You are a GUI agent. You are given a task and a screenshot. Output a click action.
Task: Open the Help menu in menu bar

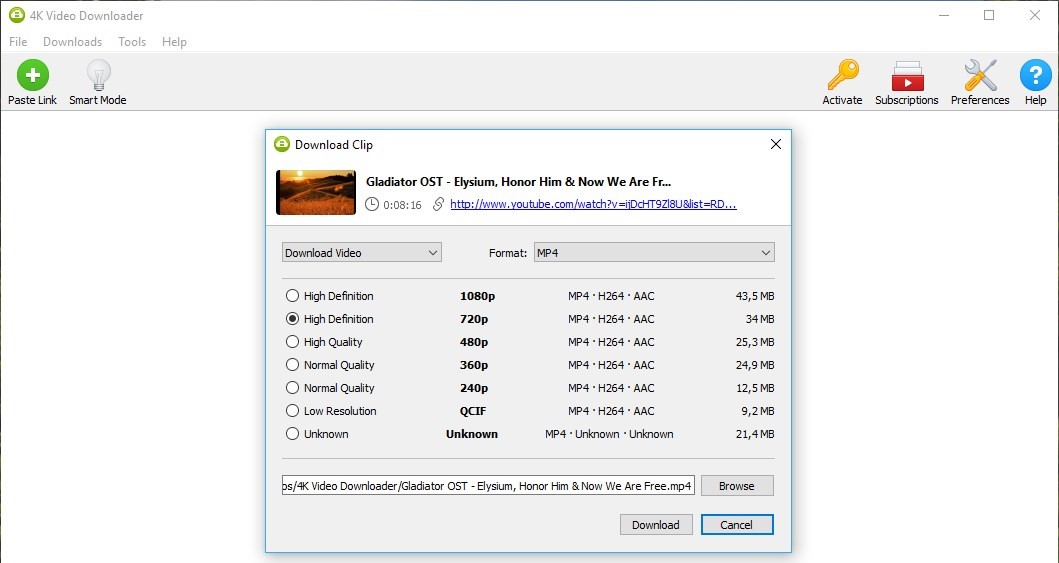(x=174, y=41)
